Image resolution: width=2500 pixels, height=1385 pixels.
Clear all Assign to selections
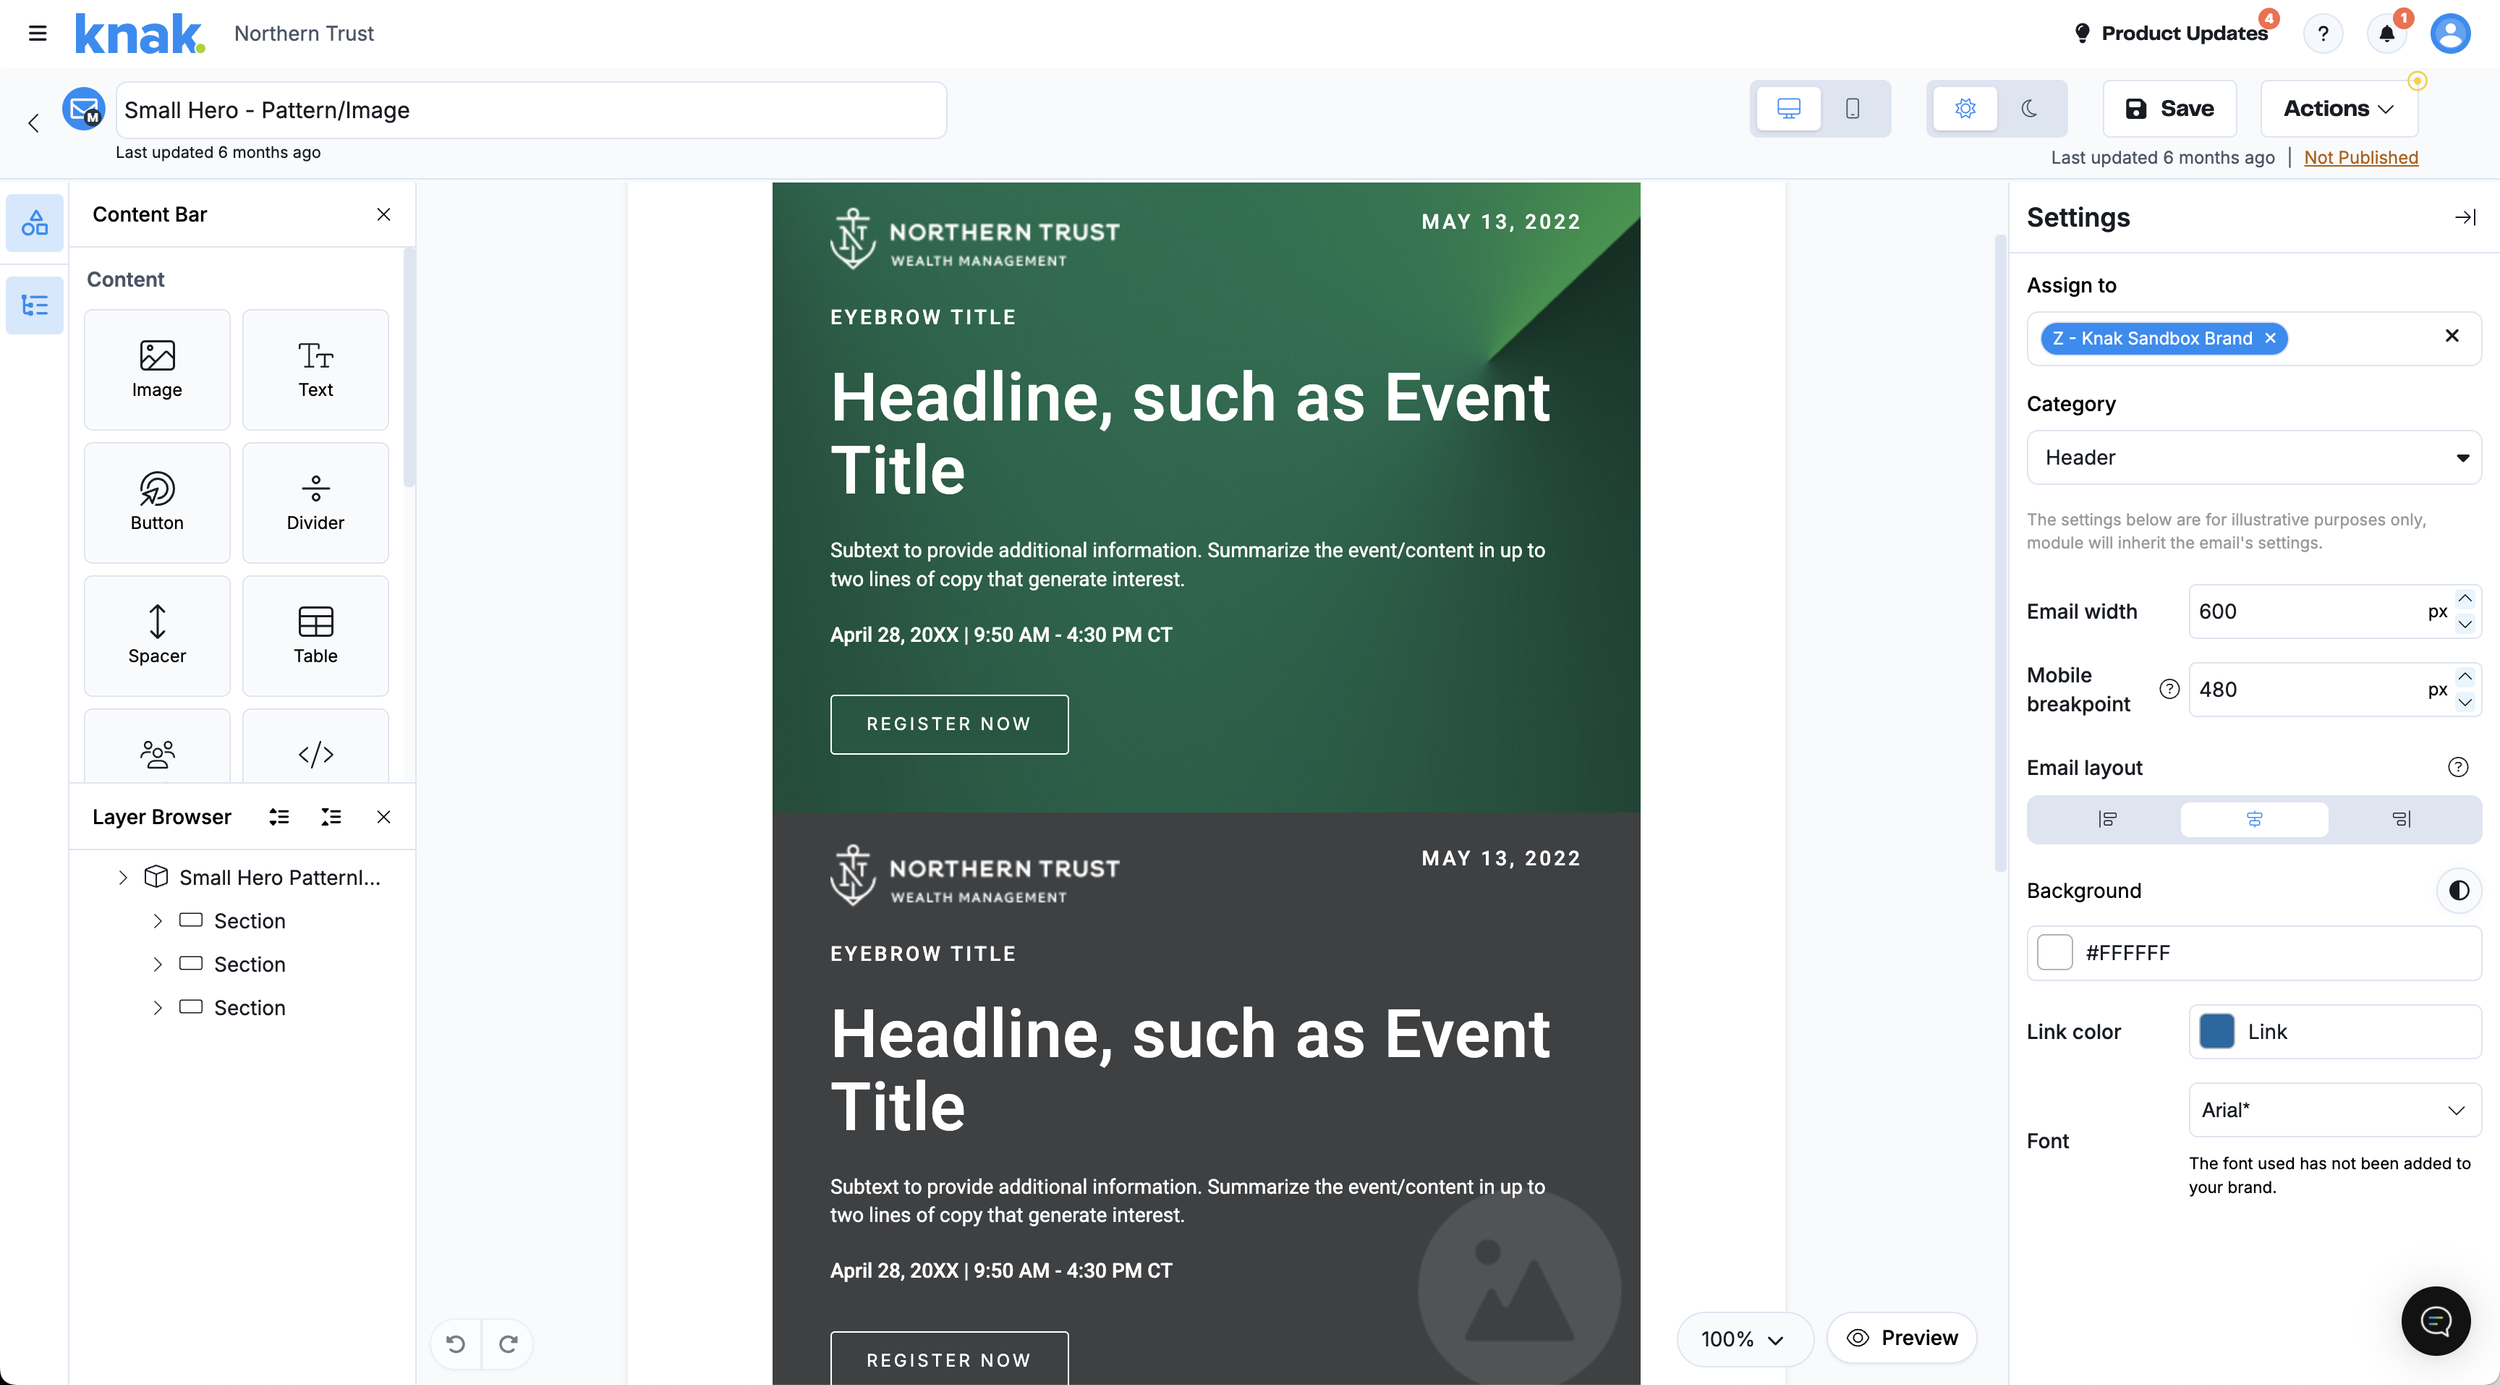2451,336
